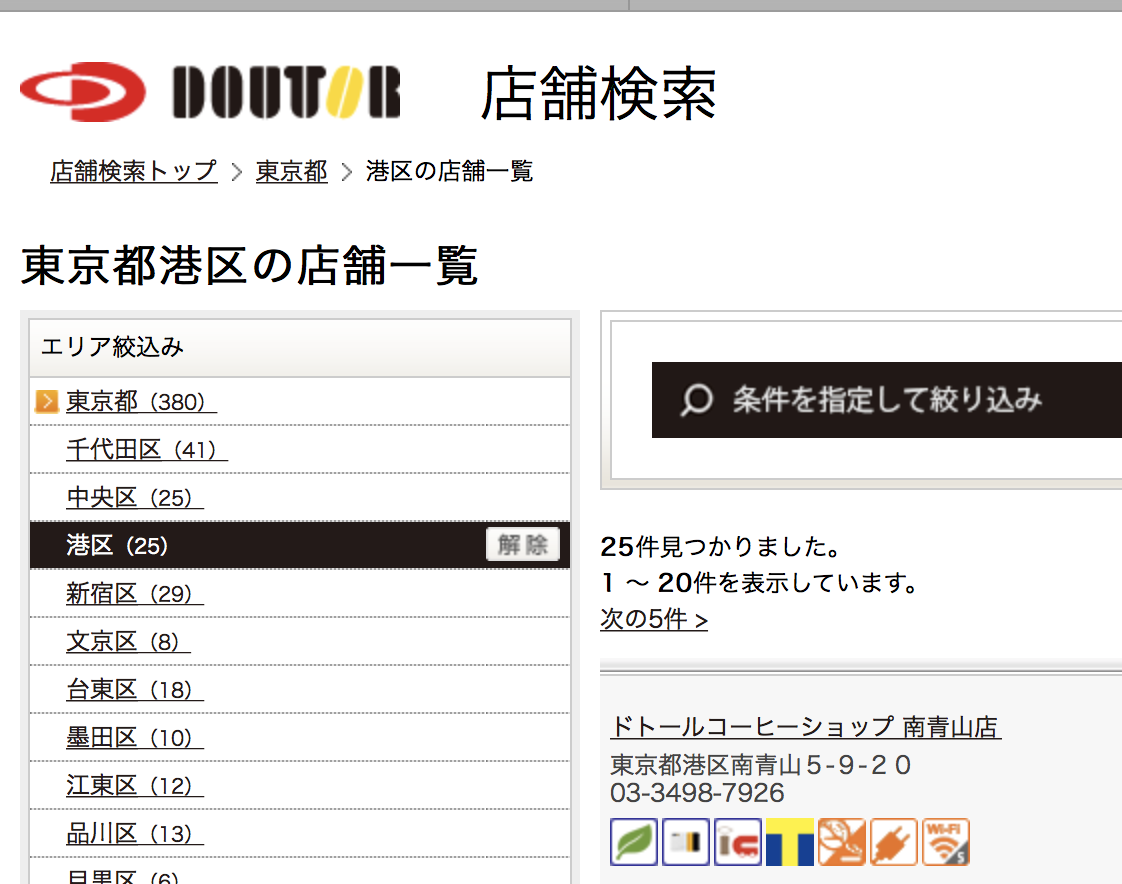Click the Doutor value card icon
This screenshot has width=1122, height=884.
coord(686,842)
